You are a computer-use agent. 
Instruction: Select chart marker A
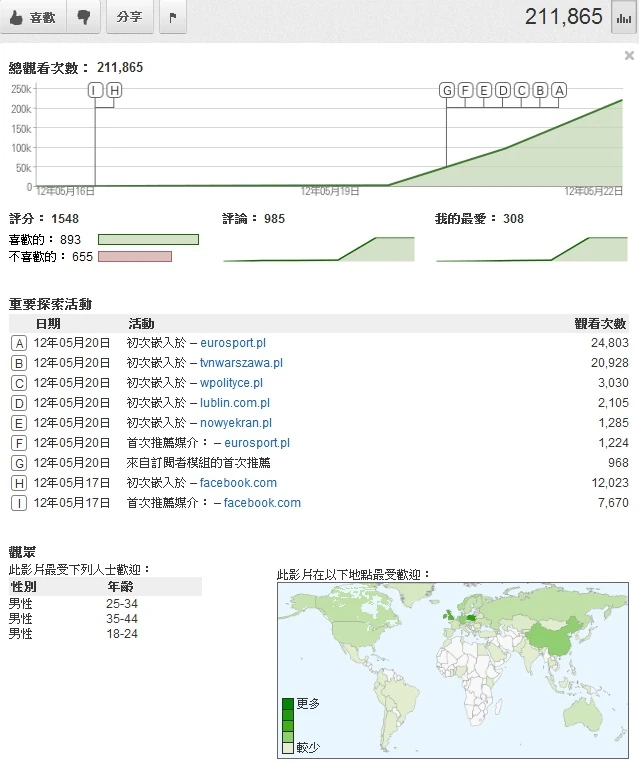point(559,90)
